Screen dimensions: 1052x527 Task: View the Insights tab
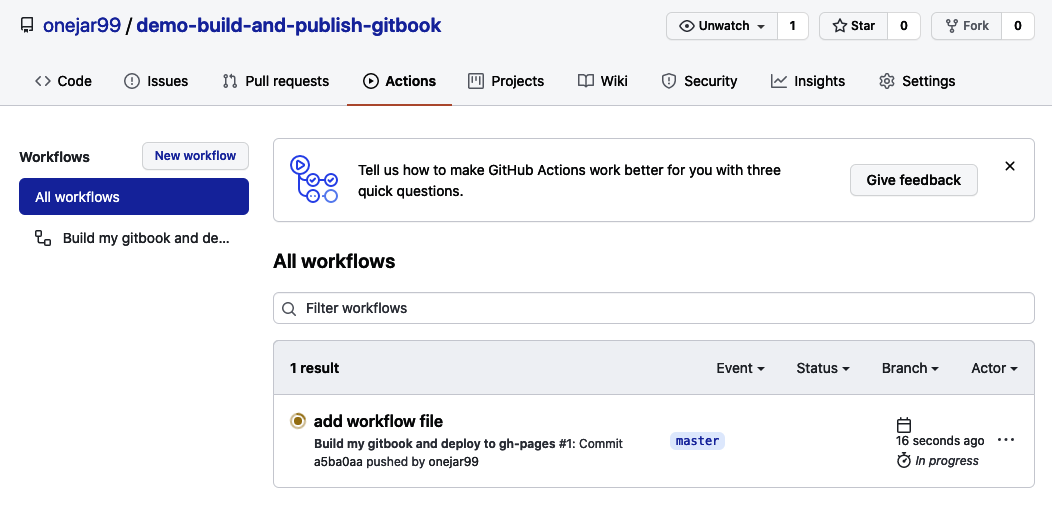point(808,81)
